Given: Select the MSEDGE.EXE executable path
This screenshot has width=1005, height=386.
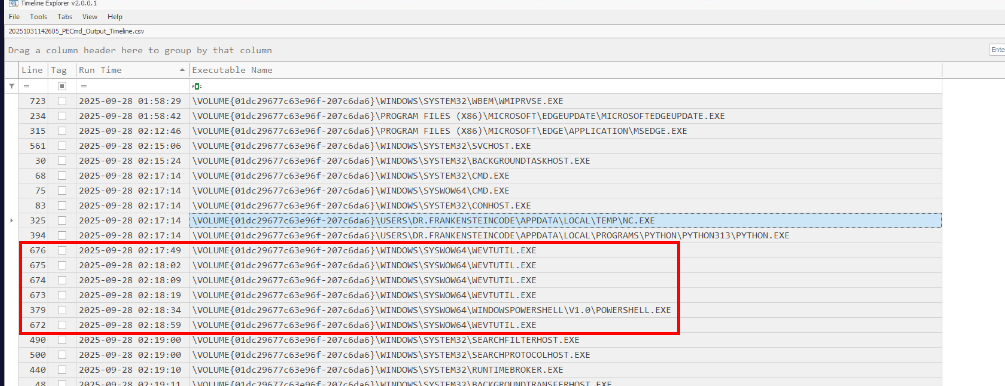Looking at the screenshot, I should tap(439, 131).
